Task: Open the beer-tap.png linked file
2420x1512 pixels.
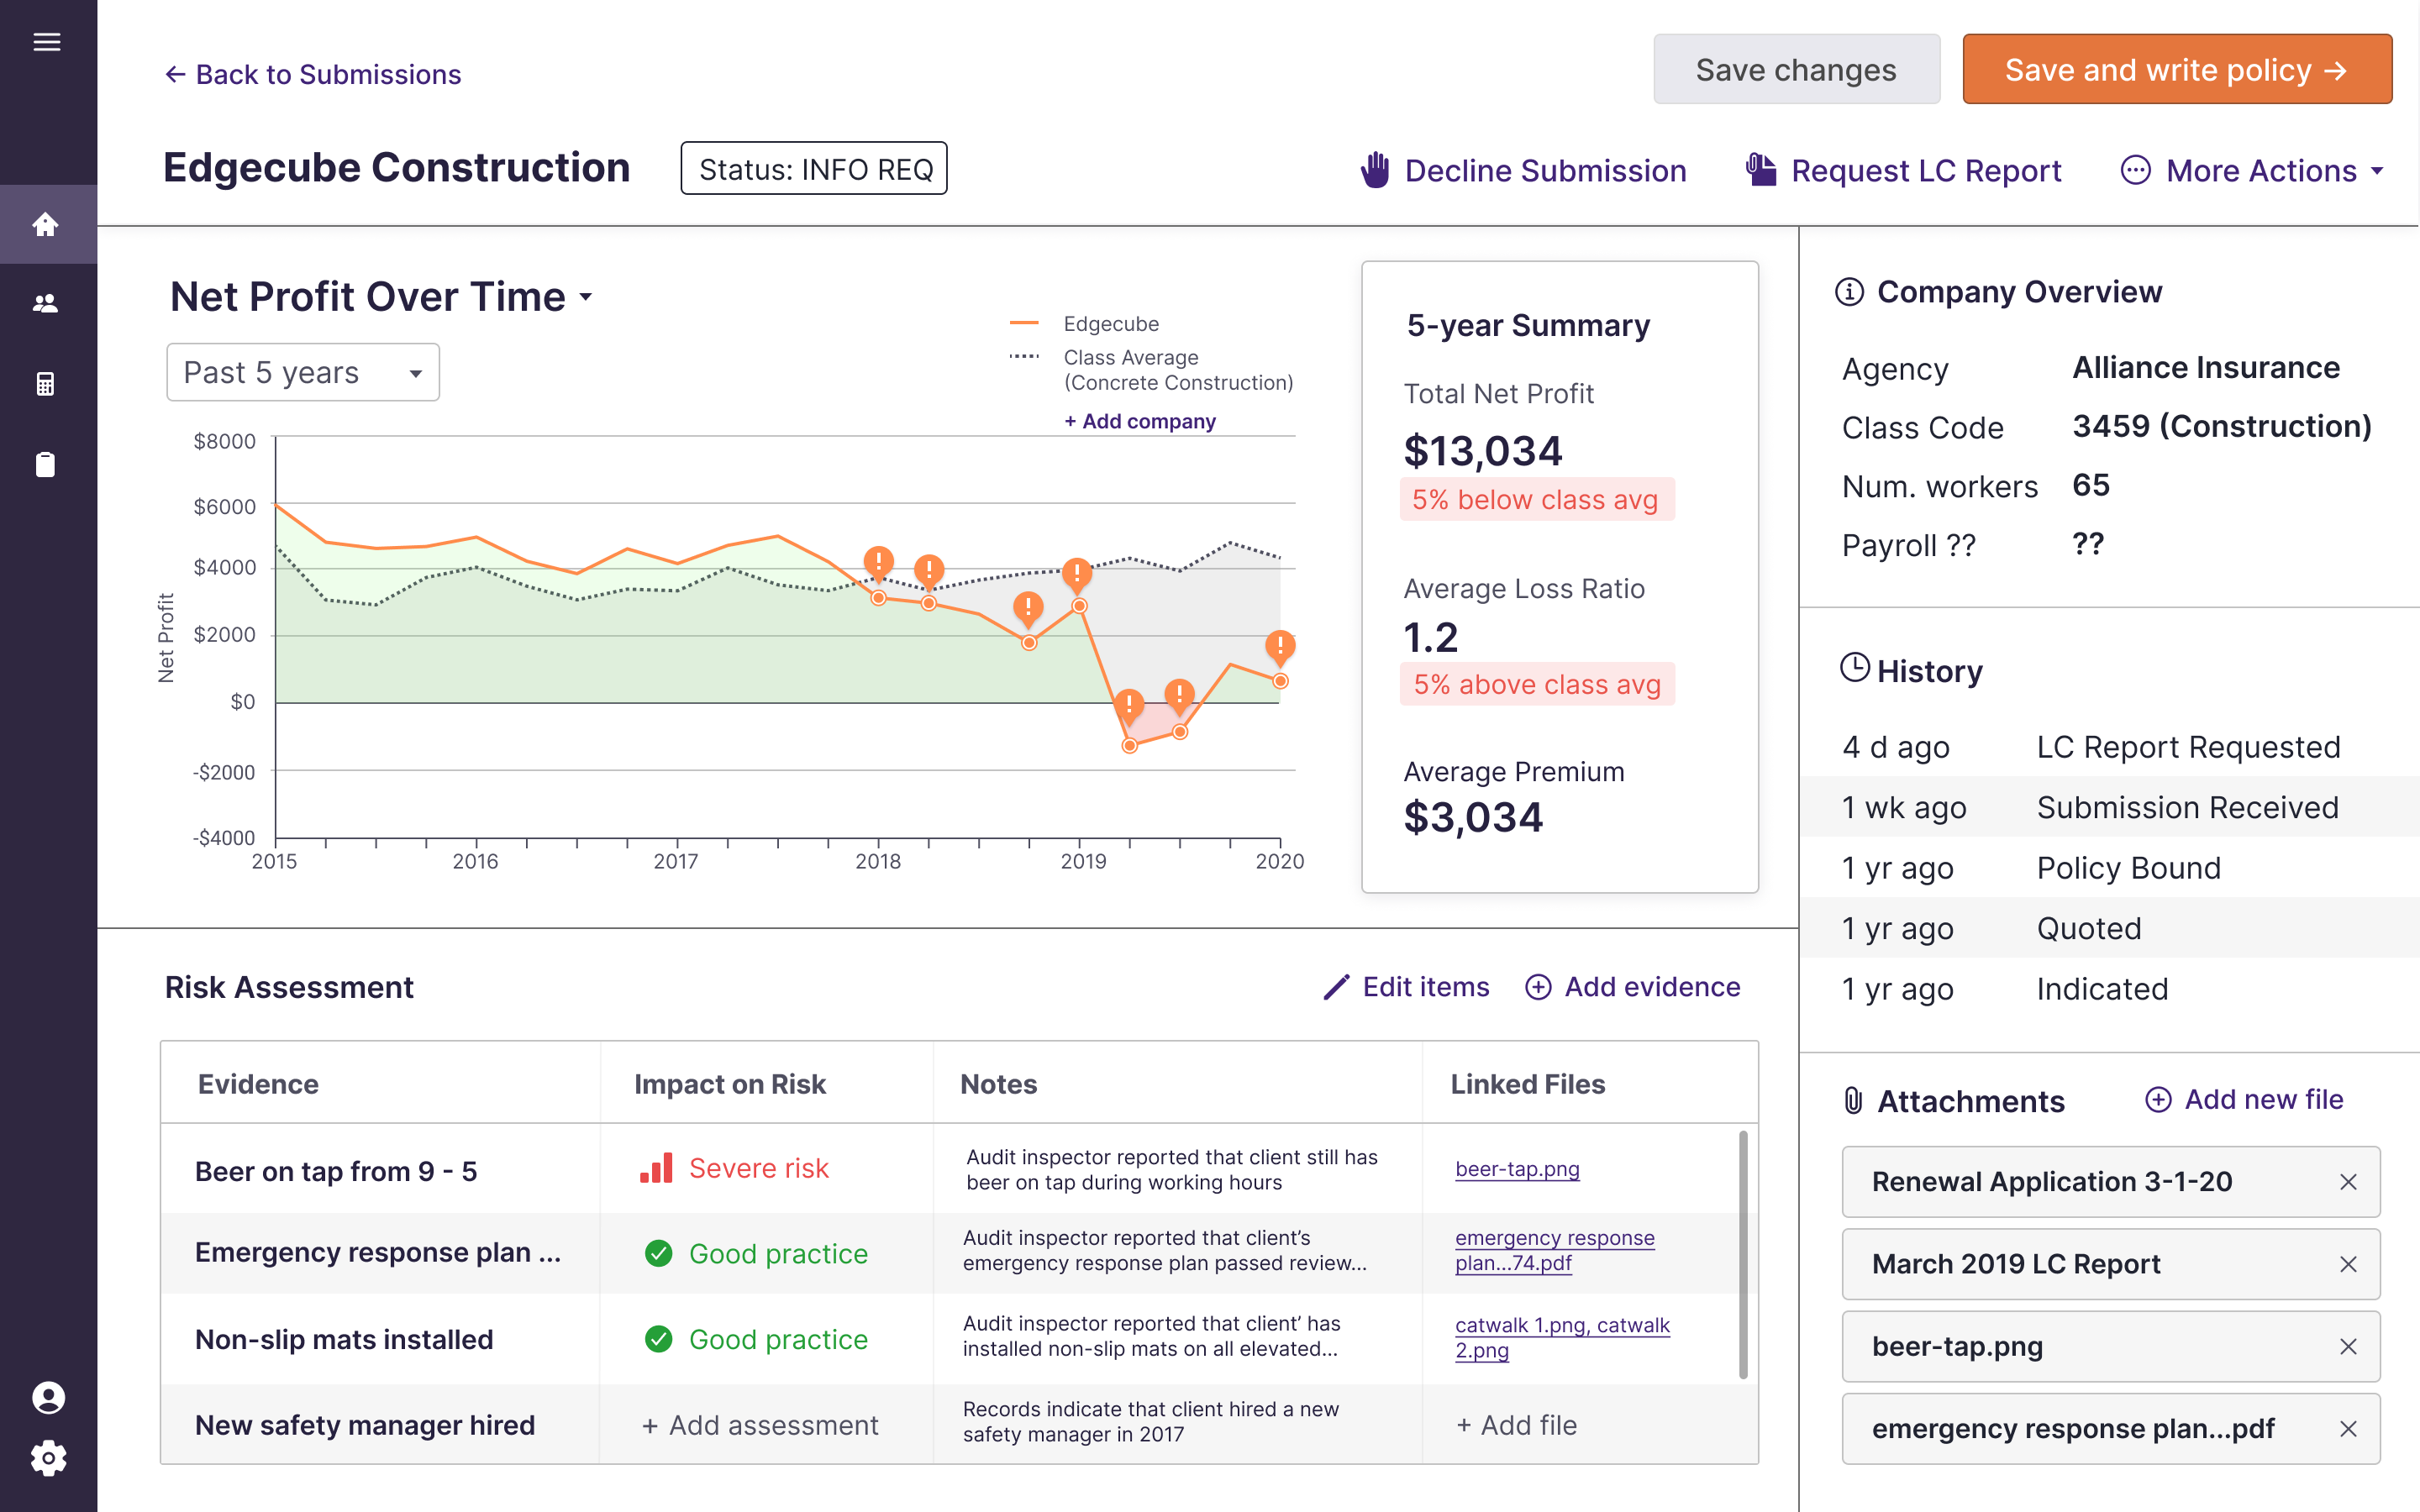Action: [1517, 1169]
